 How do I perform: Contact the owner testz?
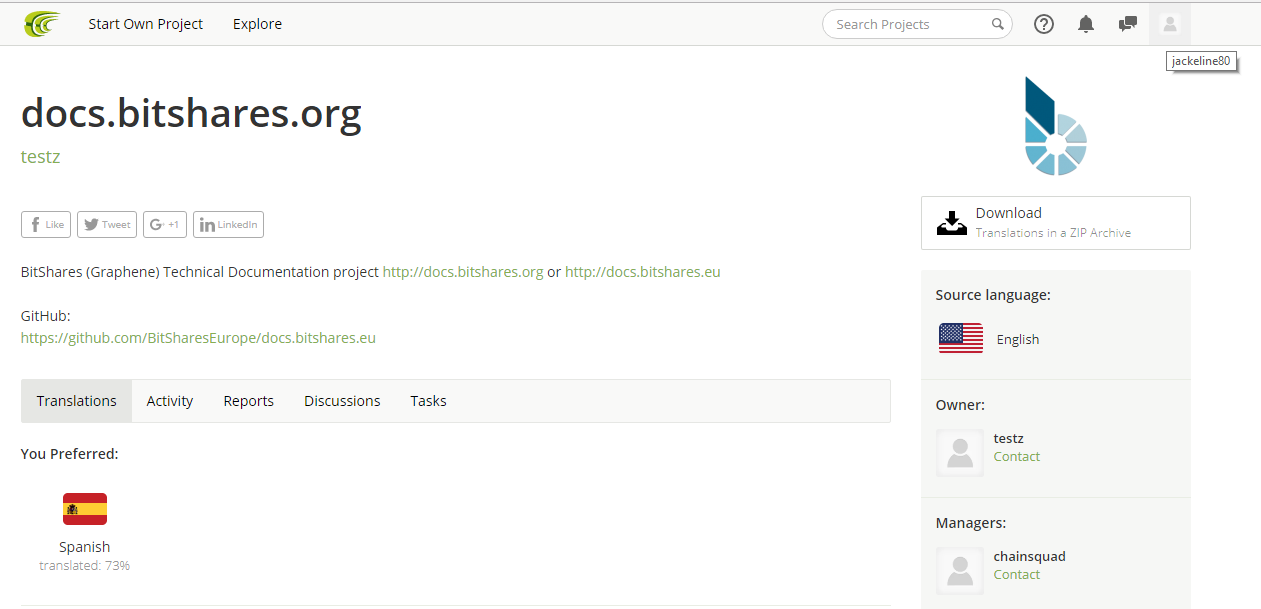(x=1017, y=456)
